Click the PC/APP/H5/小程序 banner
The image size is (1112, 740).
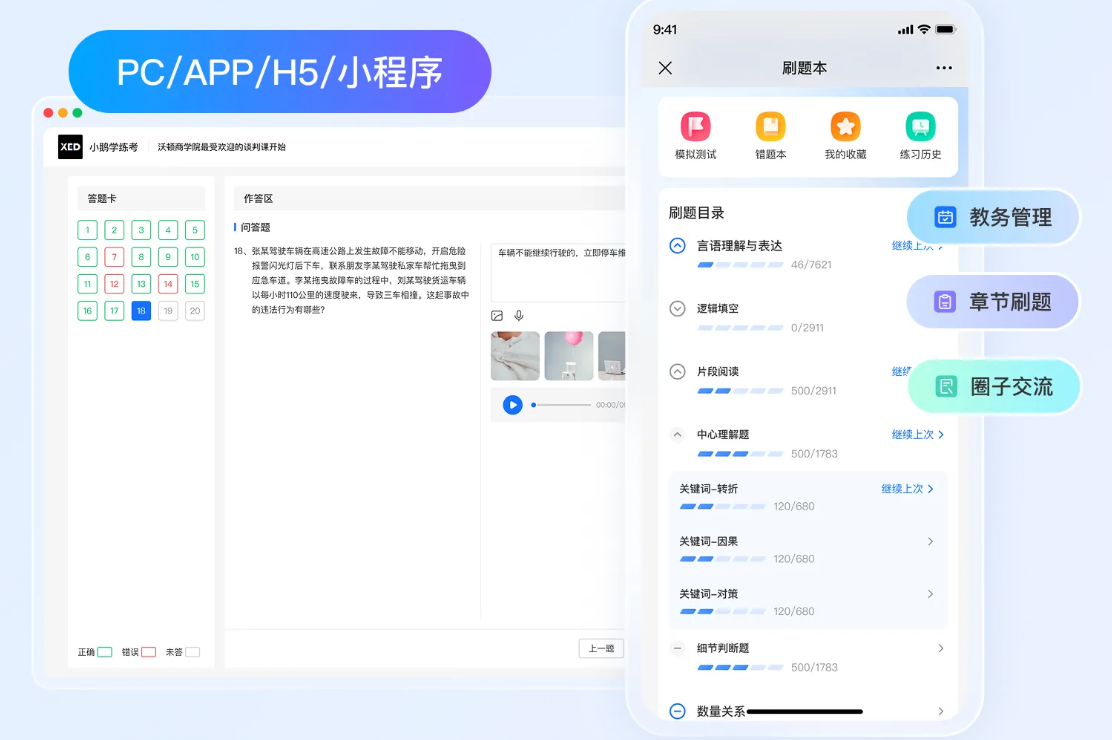tap(279, 72)
